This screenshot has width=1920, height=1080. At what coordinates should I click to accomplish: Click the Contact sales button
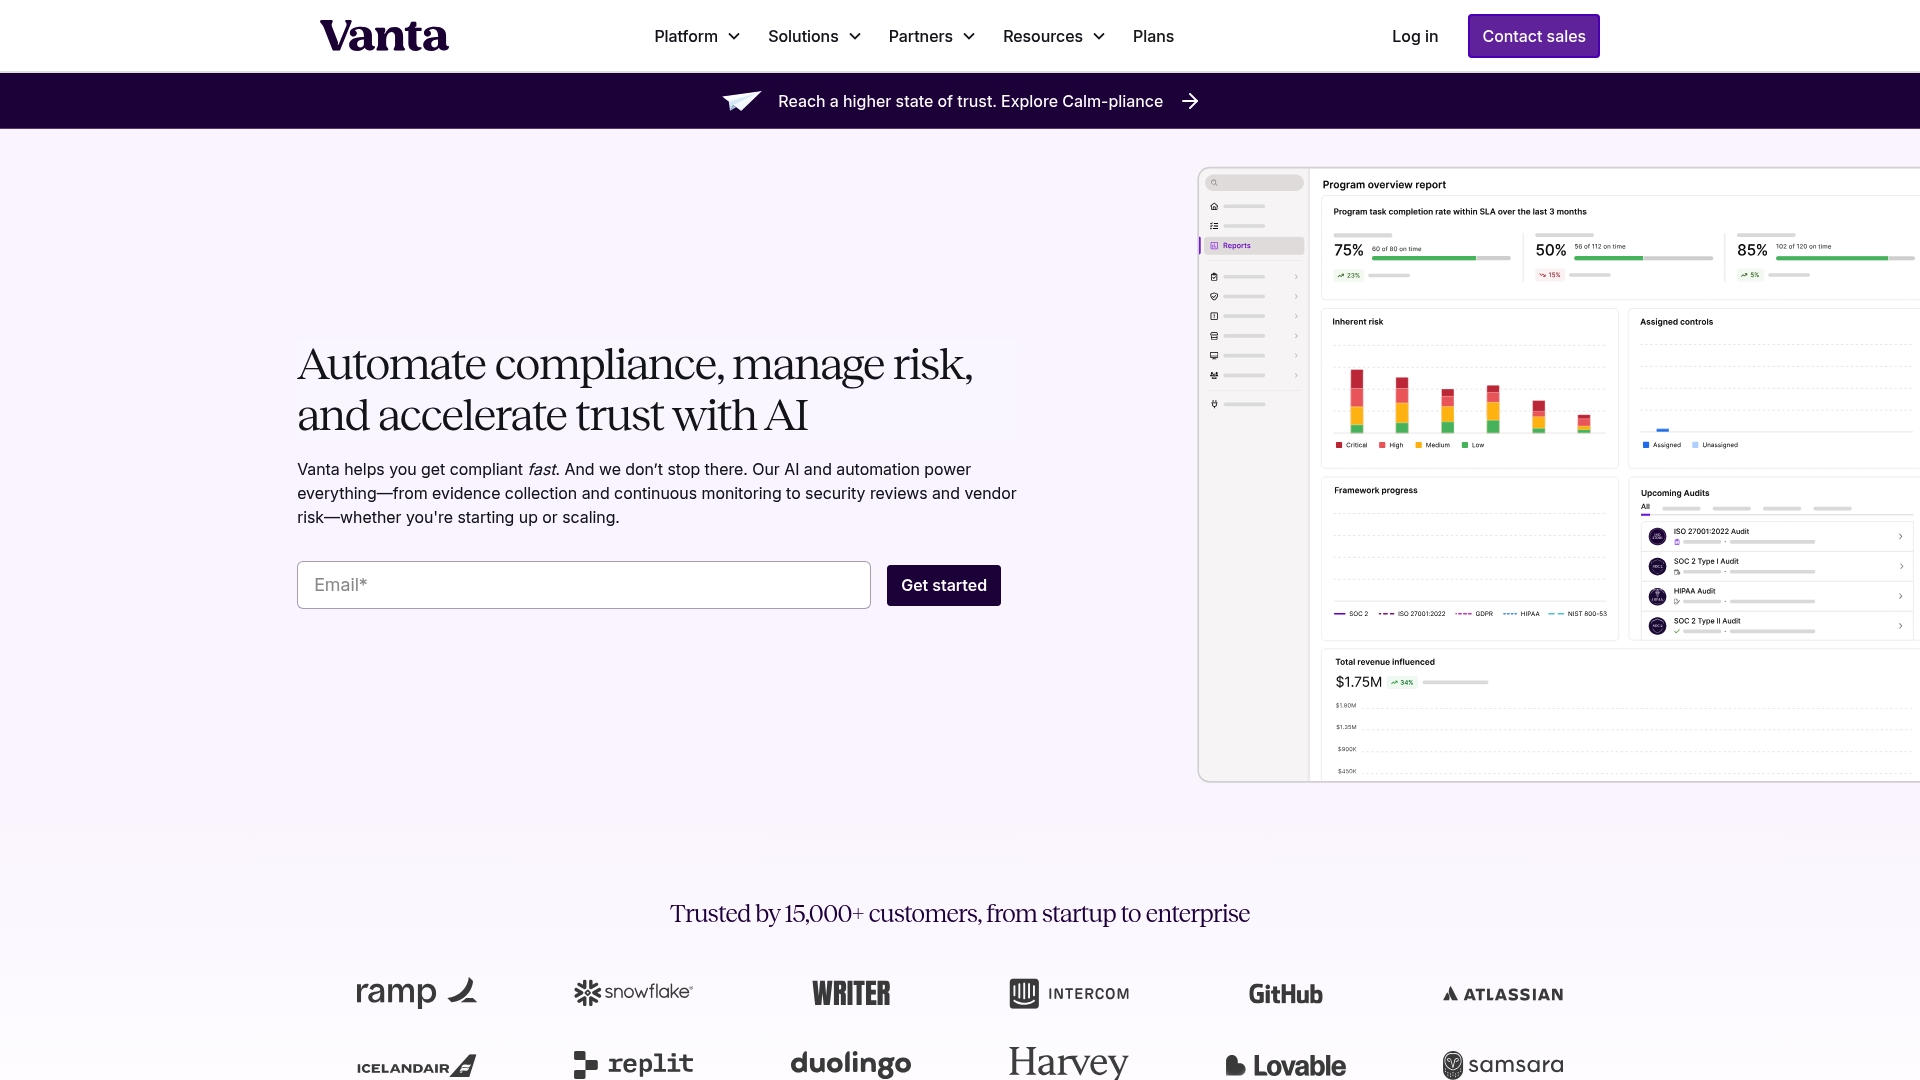[1533, 36]
